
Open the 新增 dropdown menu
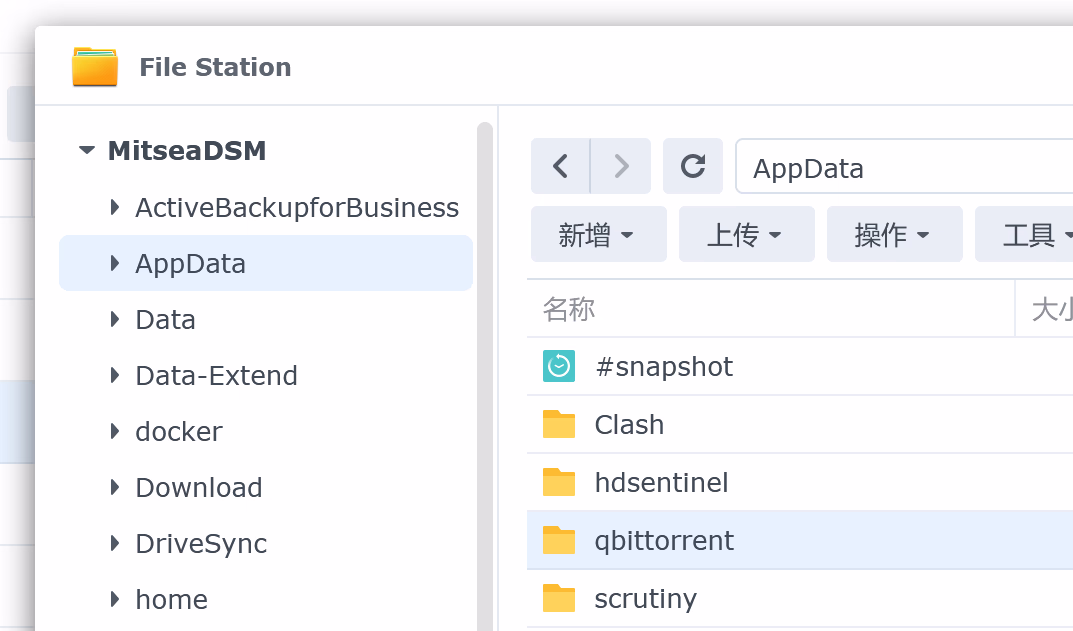598,235
